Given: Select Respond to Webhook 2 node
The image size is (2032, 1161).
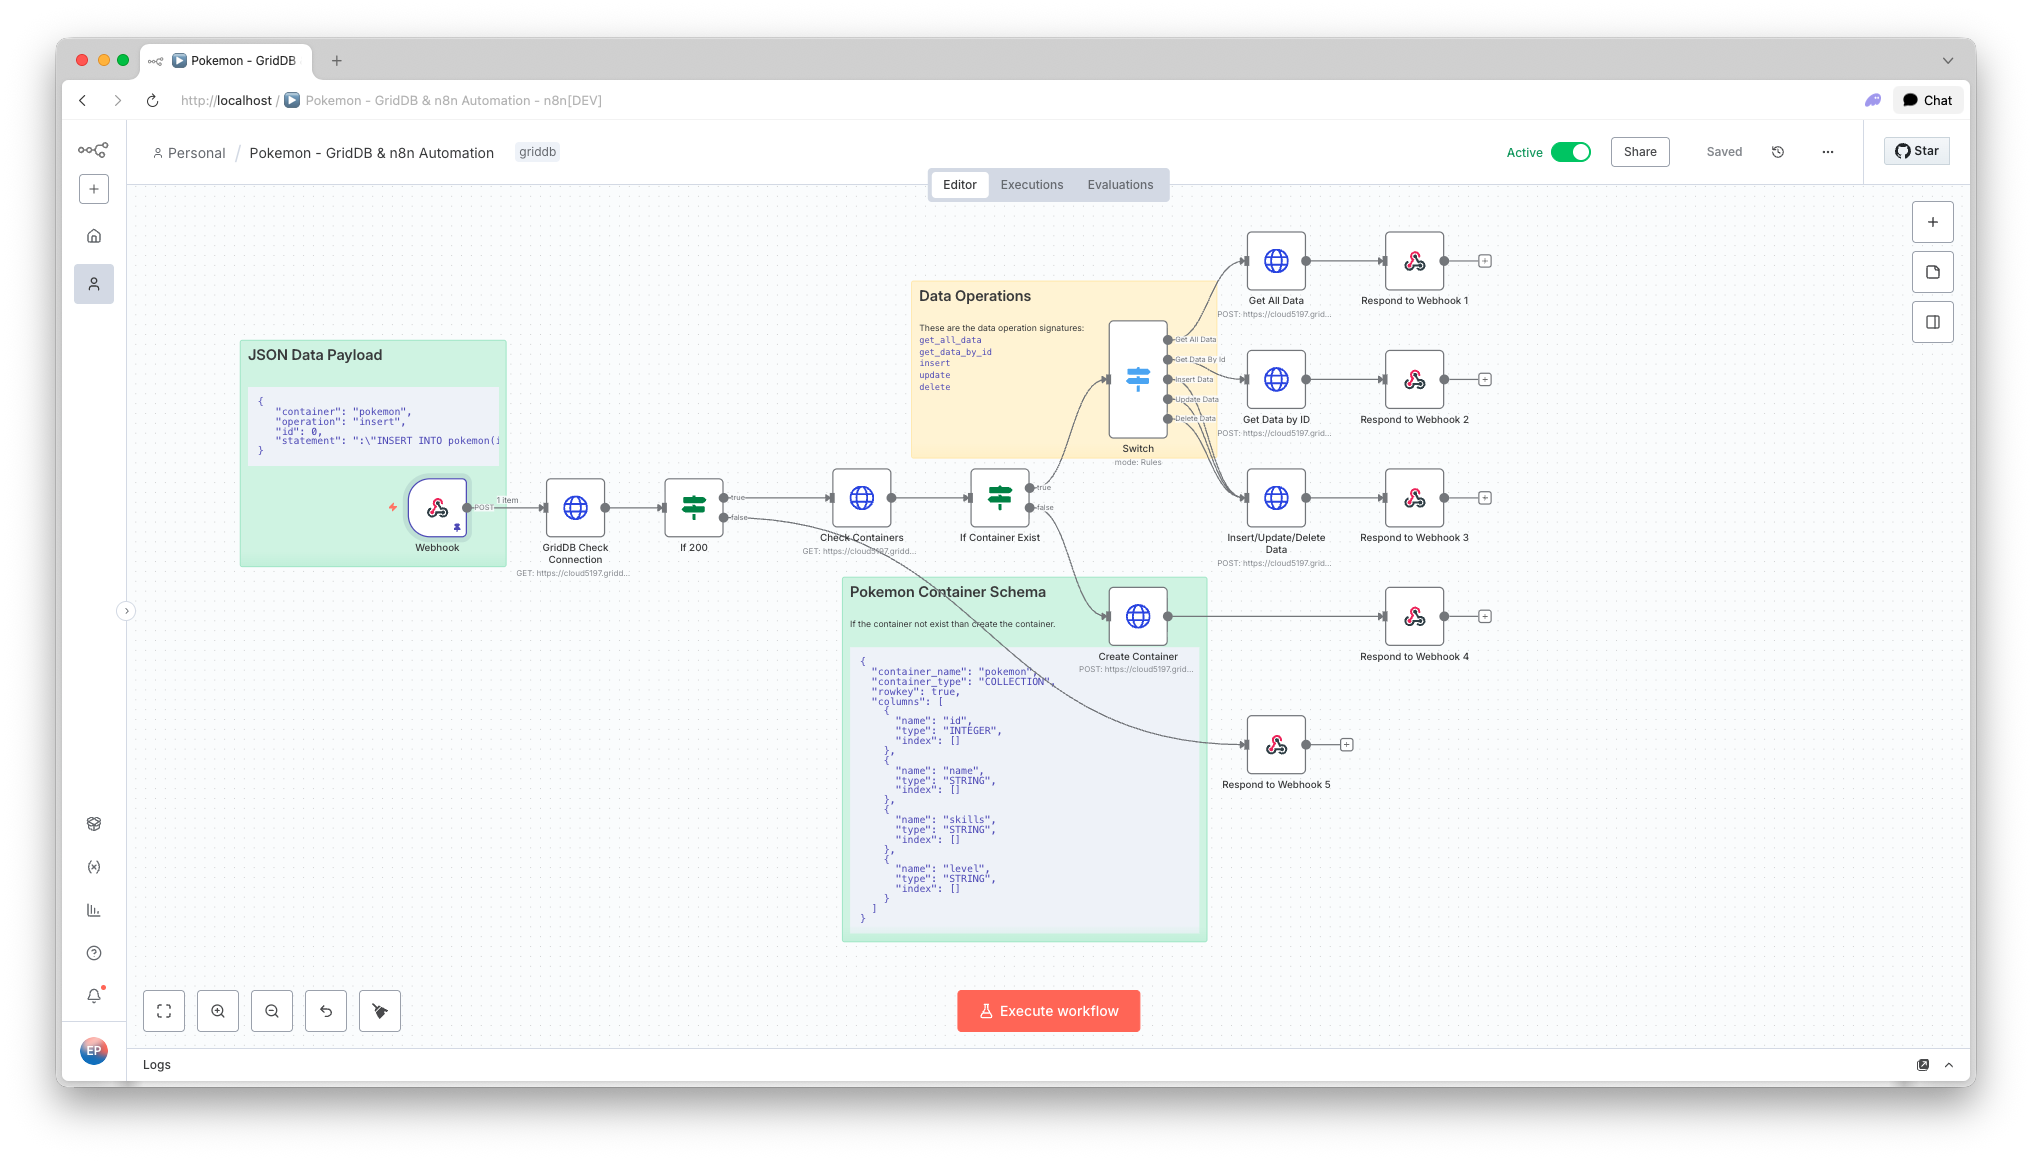Looking at the screenshot, I should [x=1414, y=380].
